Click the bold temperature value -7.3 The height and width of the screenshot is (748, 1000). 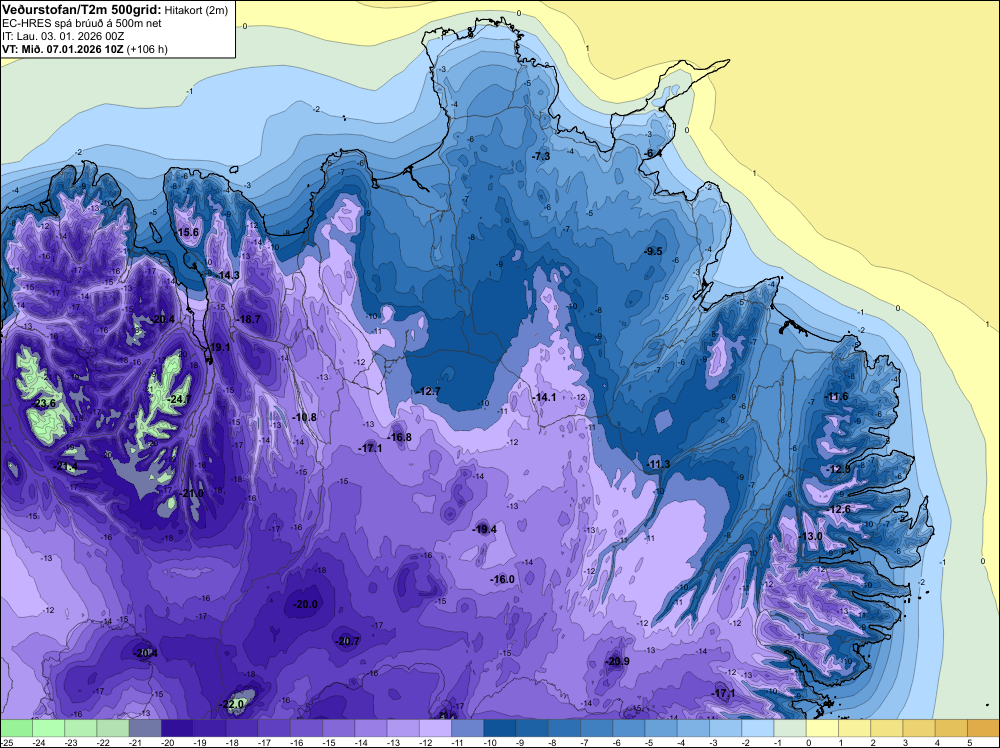541,156
